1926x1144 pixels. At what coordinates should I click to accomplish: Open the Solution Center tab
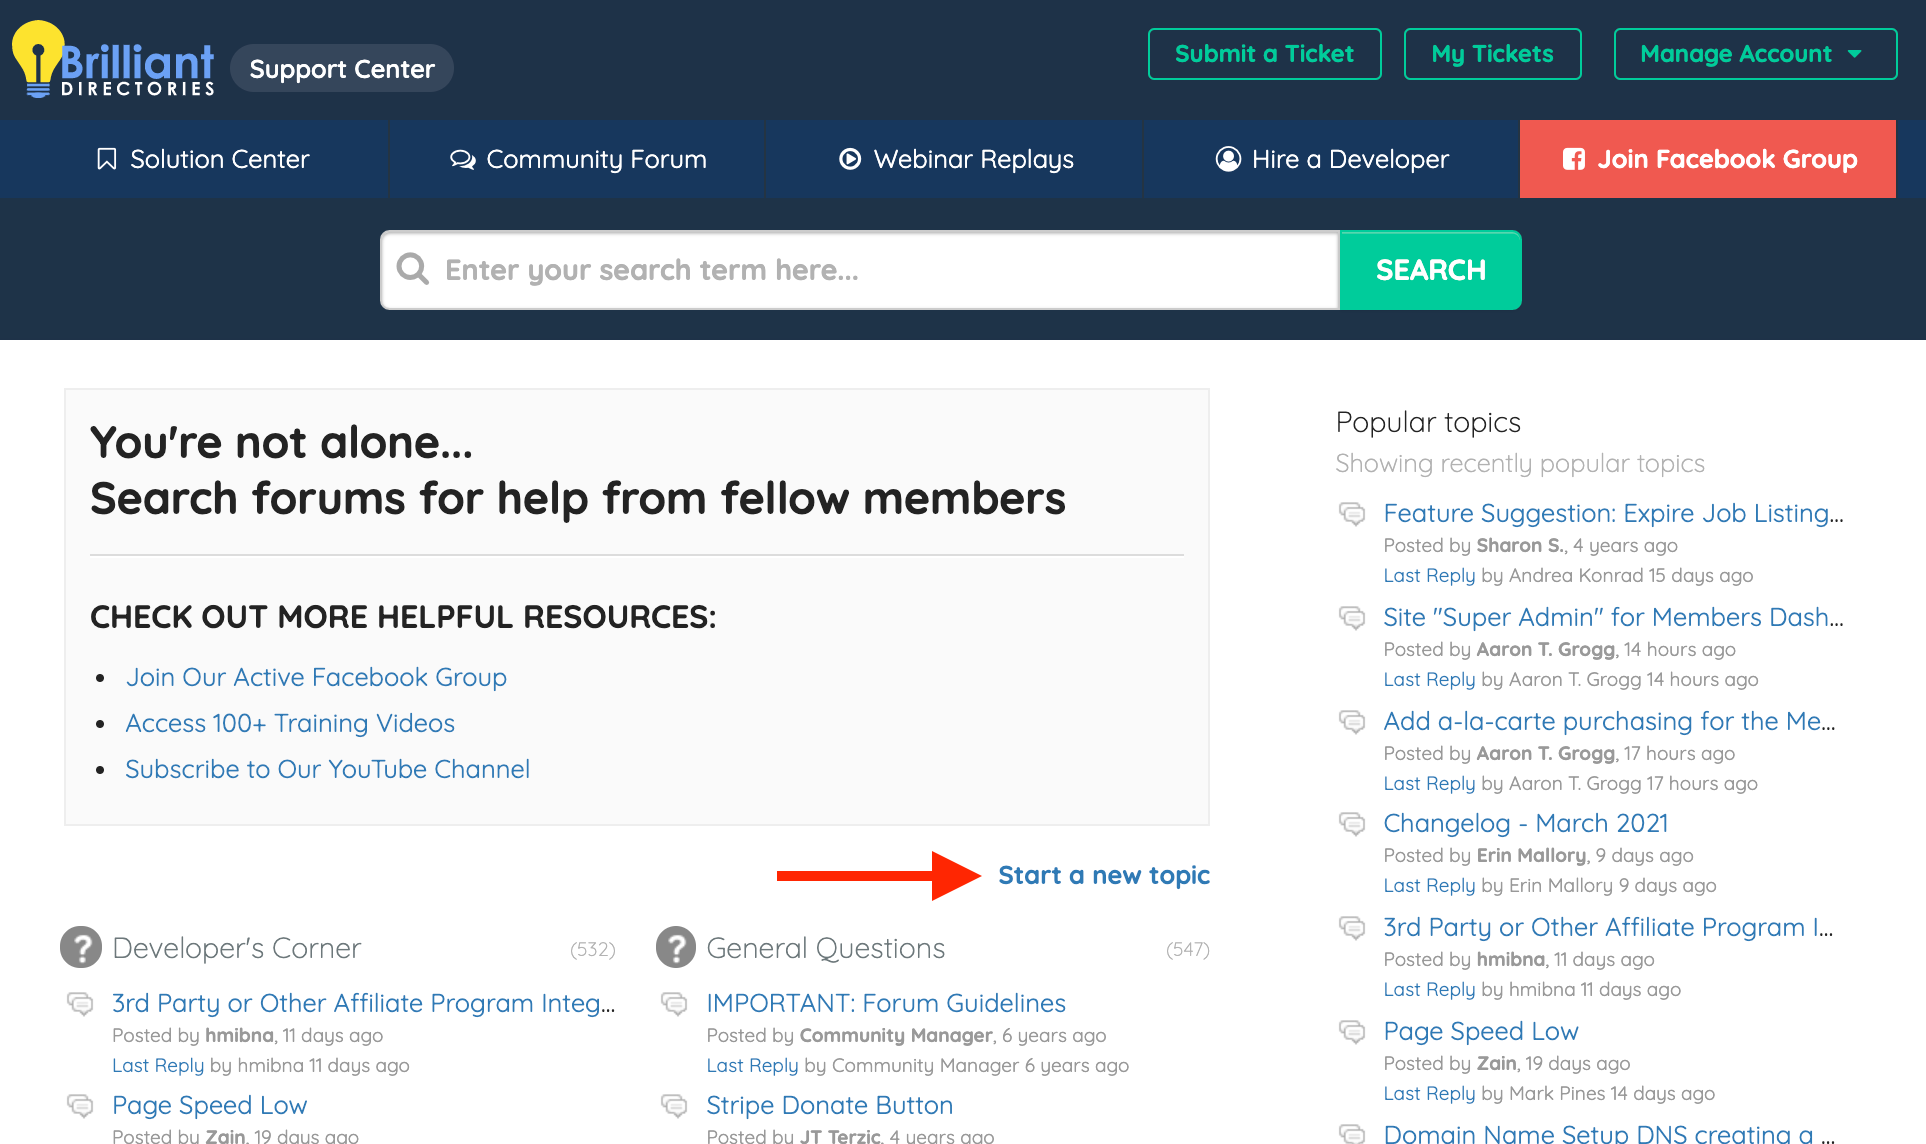tap(203, 159)
